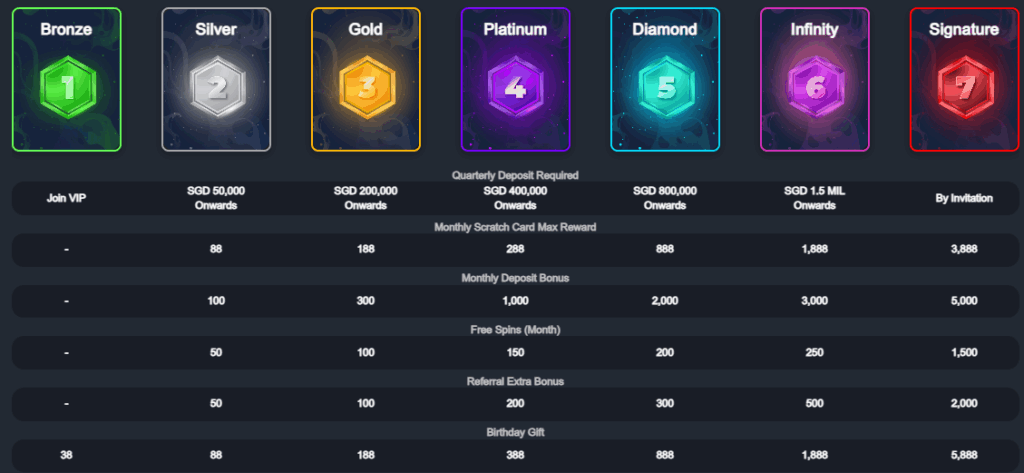1024x473 pixels.
Task: Click the By Invitation text
Action: click(964, 198)
